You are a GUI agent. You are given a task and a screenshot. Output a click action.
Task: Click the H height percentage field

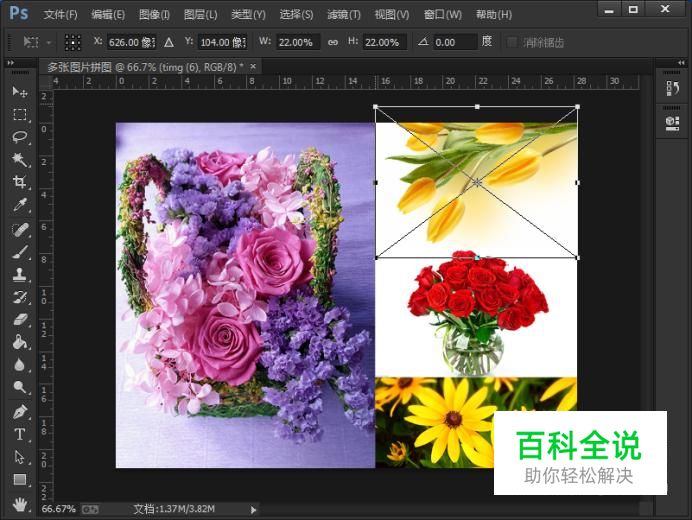pos(384,42)
